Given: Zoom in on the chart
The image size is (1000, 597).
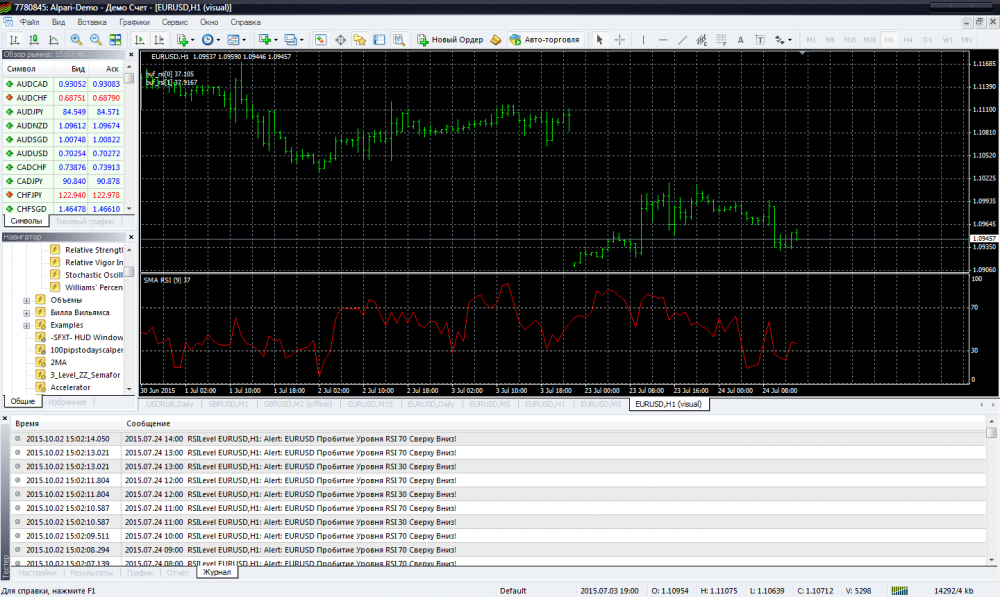Looking at the screenshot, I should pos(75,40).
